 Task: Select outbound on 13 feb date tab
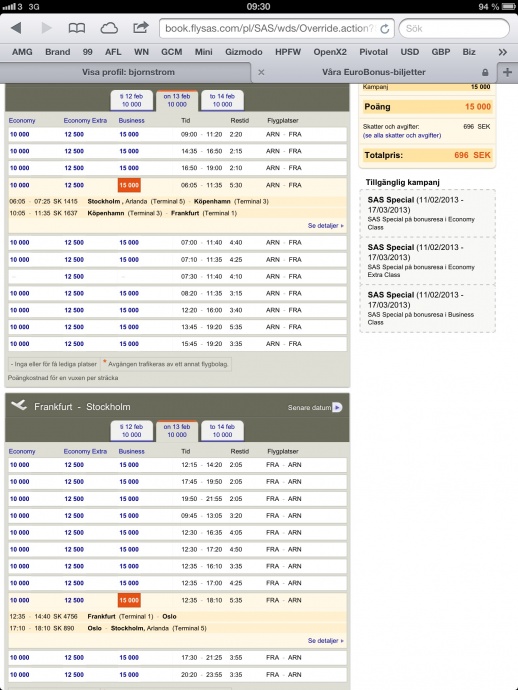tap(177, 100)
